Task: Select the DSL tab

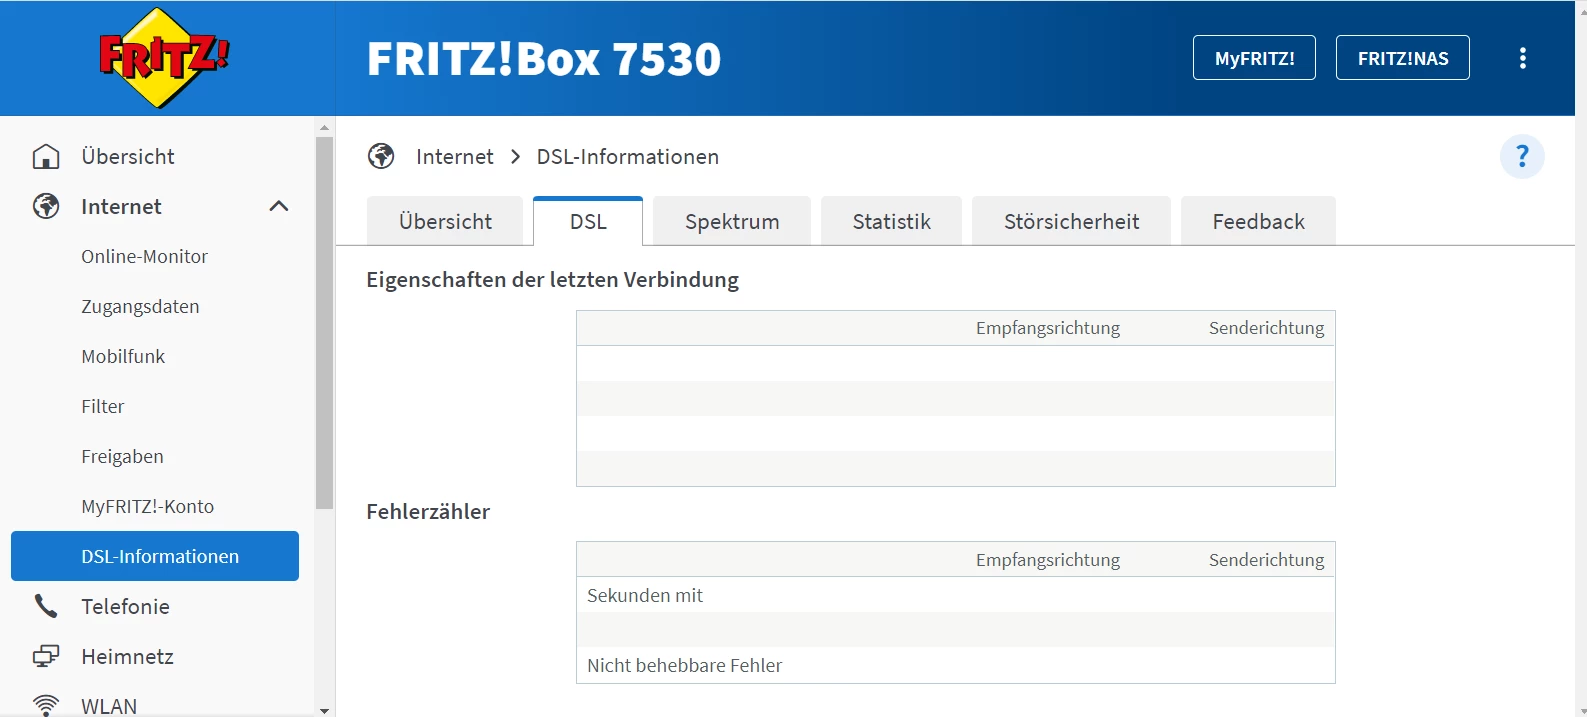Action: pos(588,221)
